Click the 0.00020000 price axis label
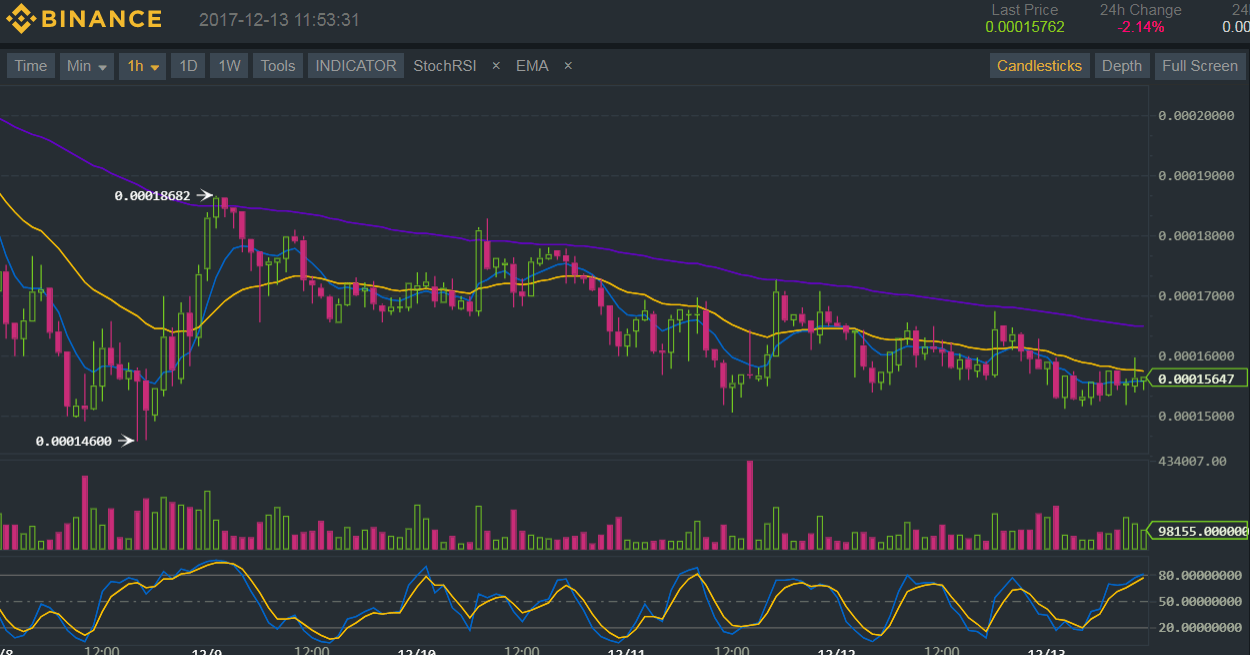Screen dimensions: 1250x655 pyautogui.click(x=1196, y=116)
